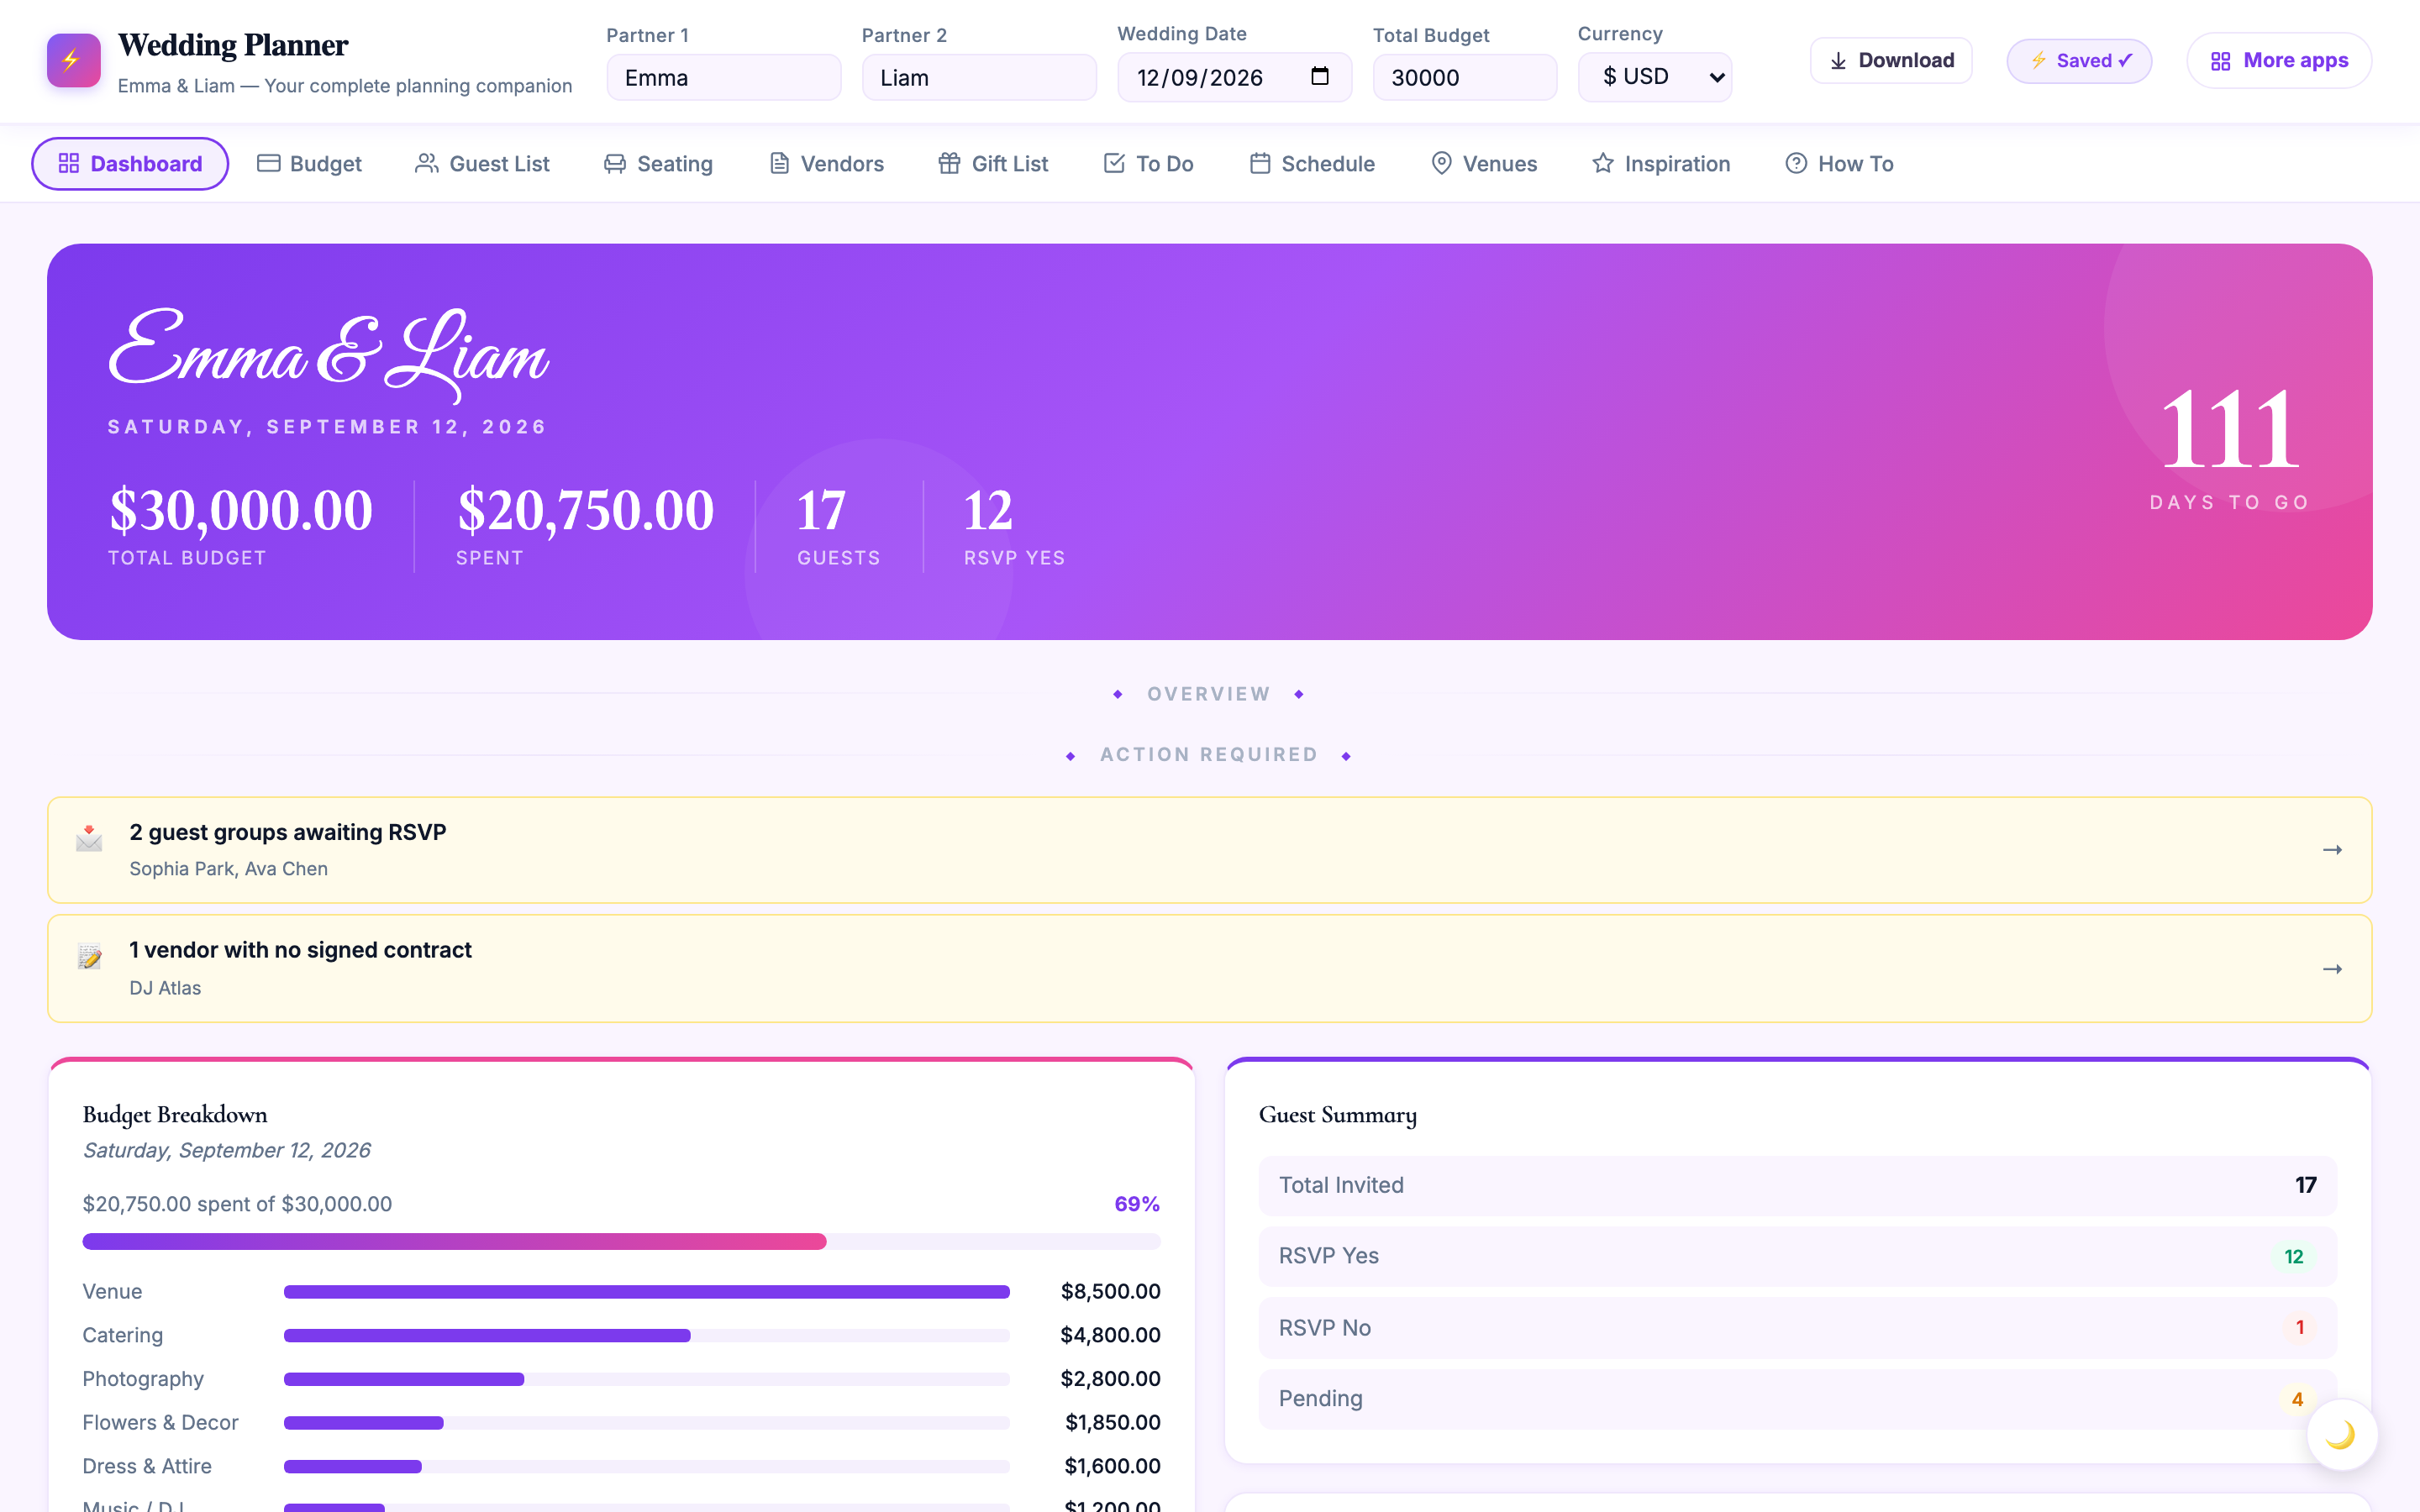Viewport: 2420px width, 1512px height.
Task: Toggle dark mode with the moon icon
Action: 2341,1435
